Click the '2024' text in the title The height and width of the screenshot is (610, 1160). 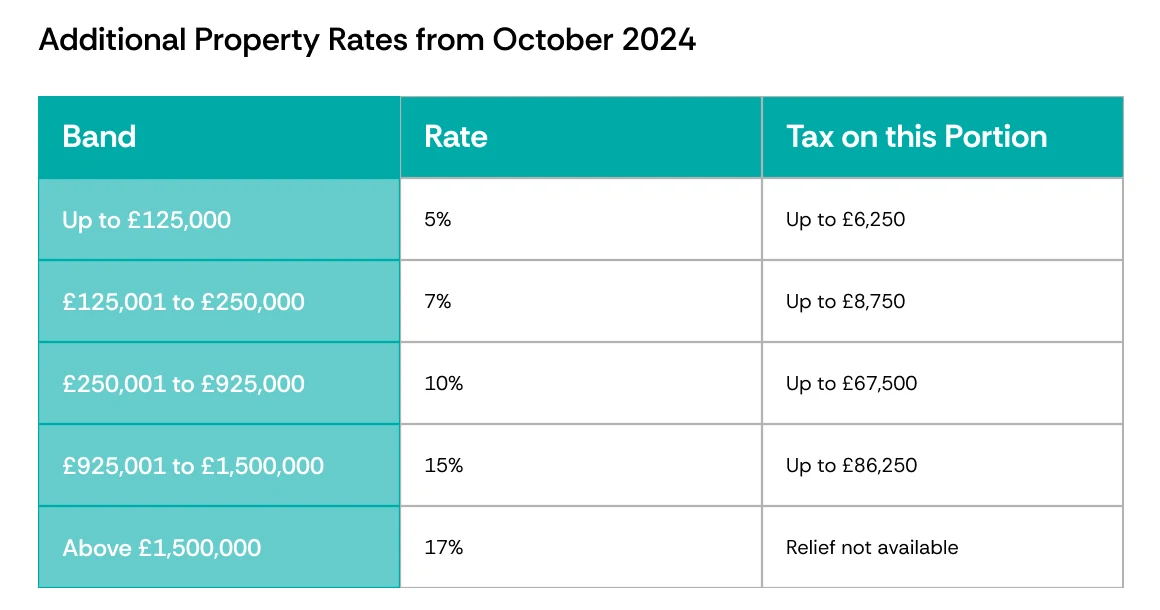point(658,39)
